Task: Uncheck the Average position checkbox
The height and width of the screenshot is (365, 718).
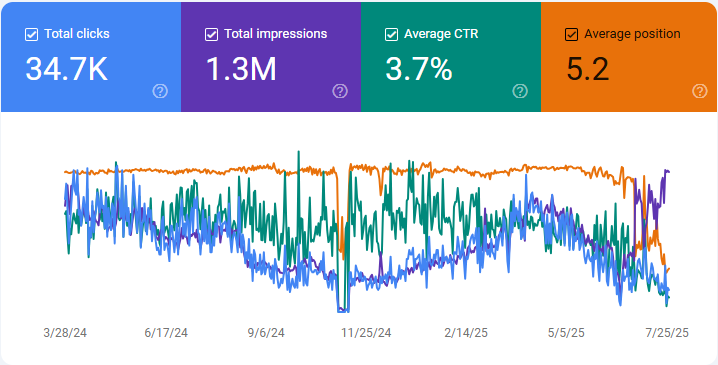Action: pyautogui.click(x=571, y=34)
